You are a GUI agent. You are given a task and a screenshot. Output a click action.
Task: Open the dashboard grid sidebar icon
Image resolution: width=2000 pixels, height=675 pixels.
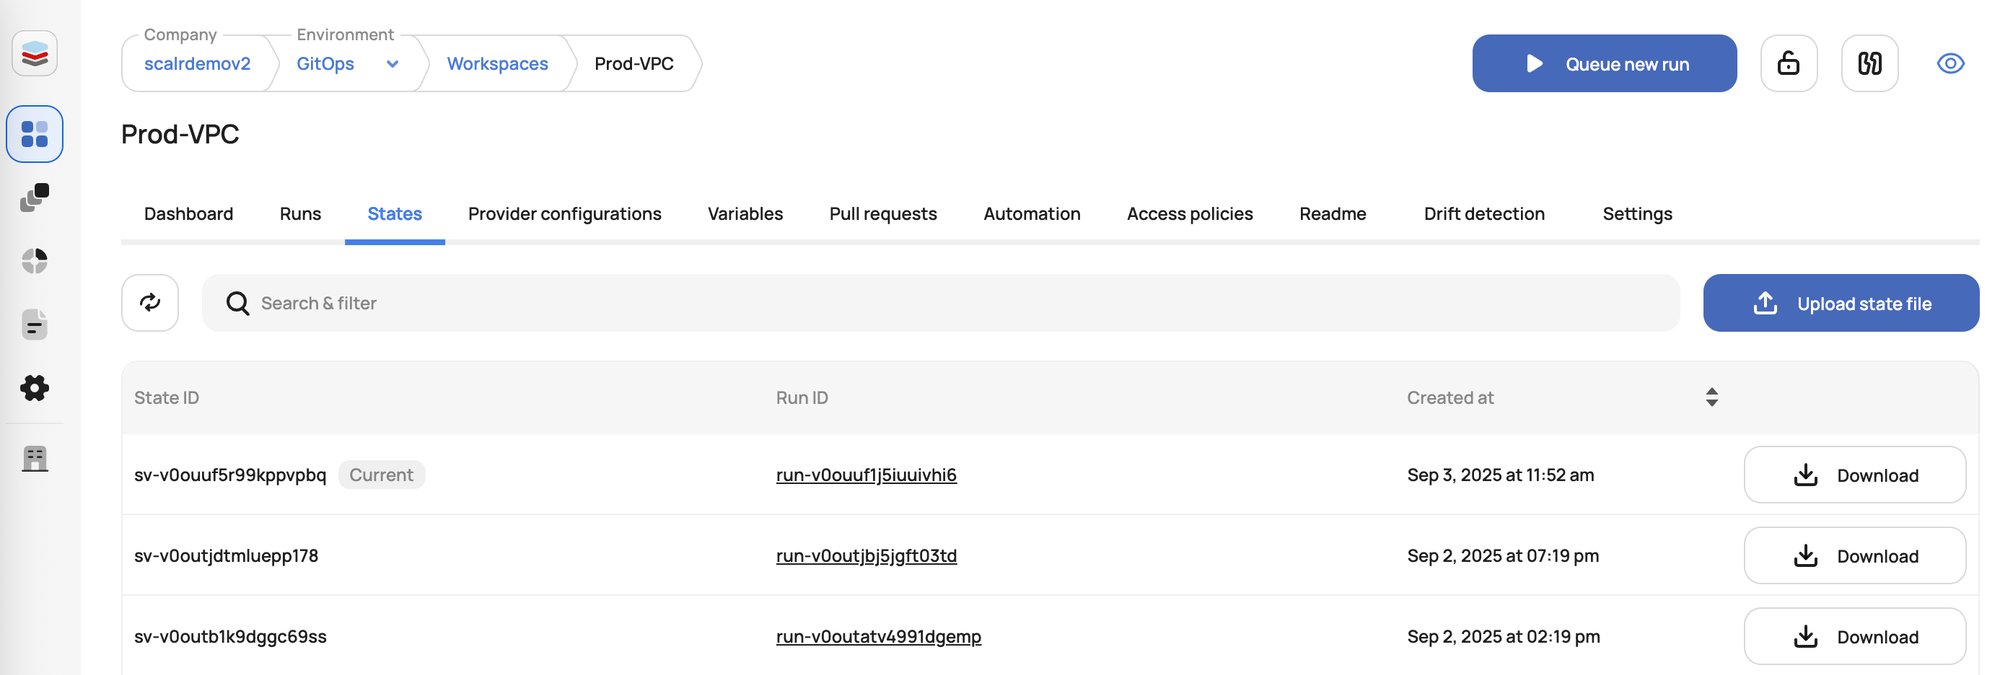pos(35,134)
